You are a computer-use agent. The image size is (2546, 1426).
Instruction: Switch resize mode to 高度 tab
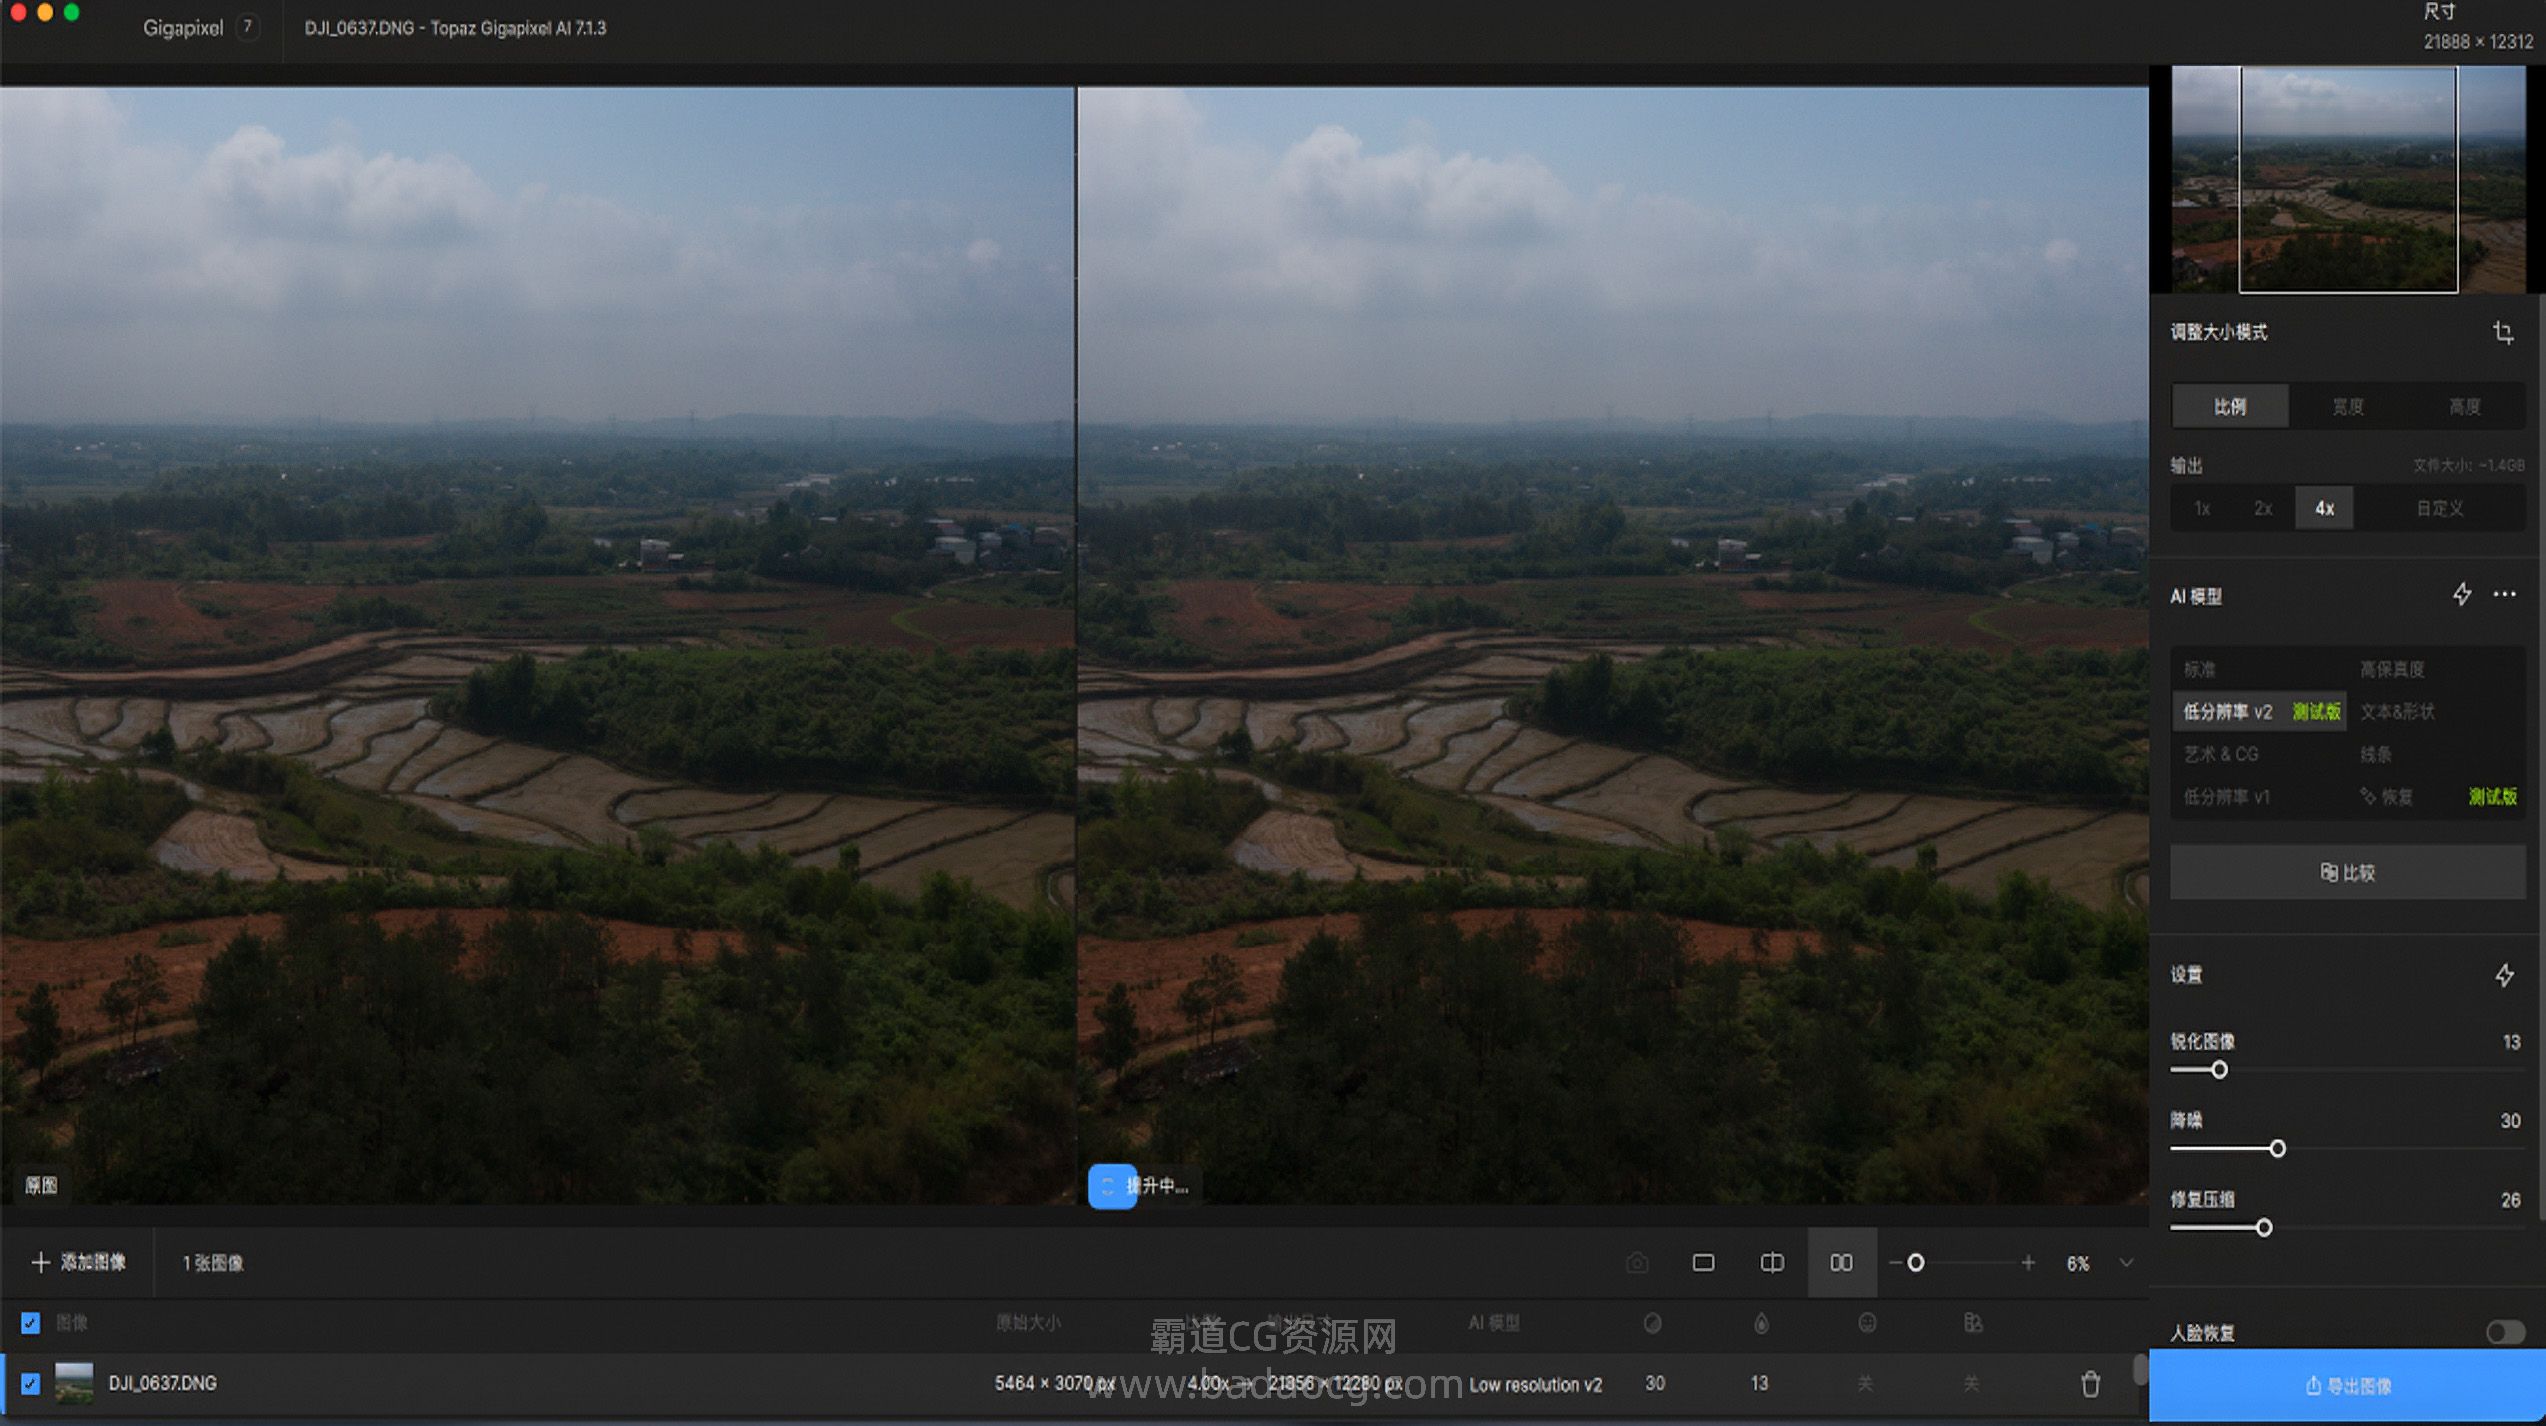tap(2465, 407)
